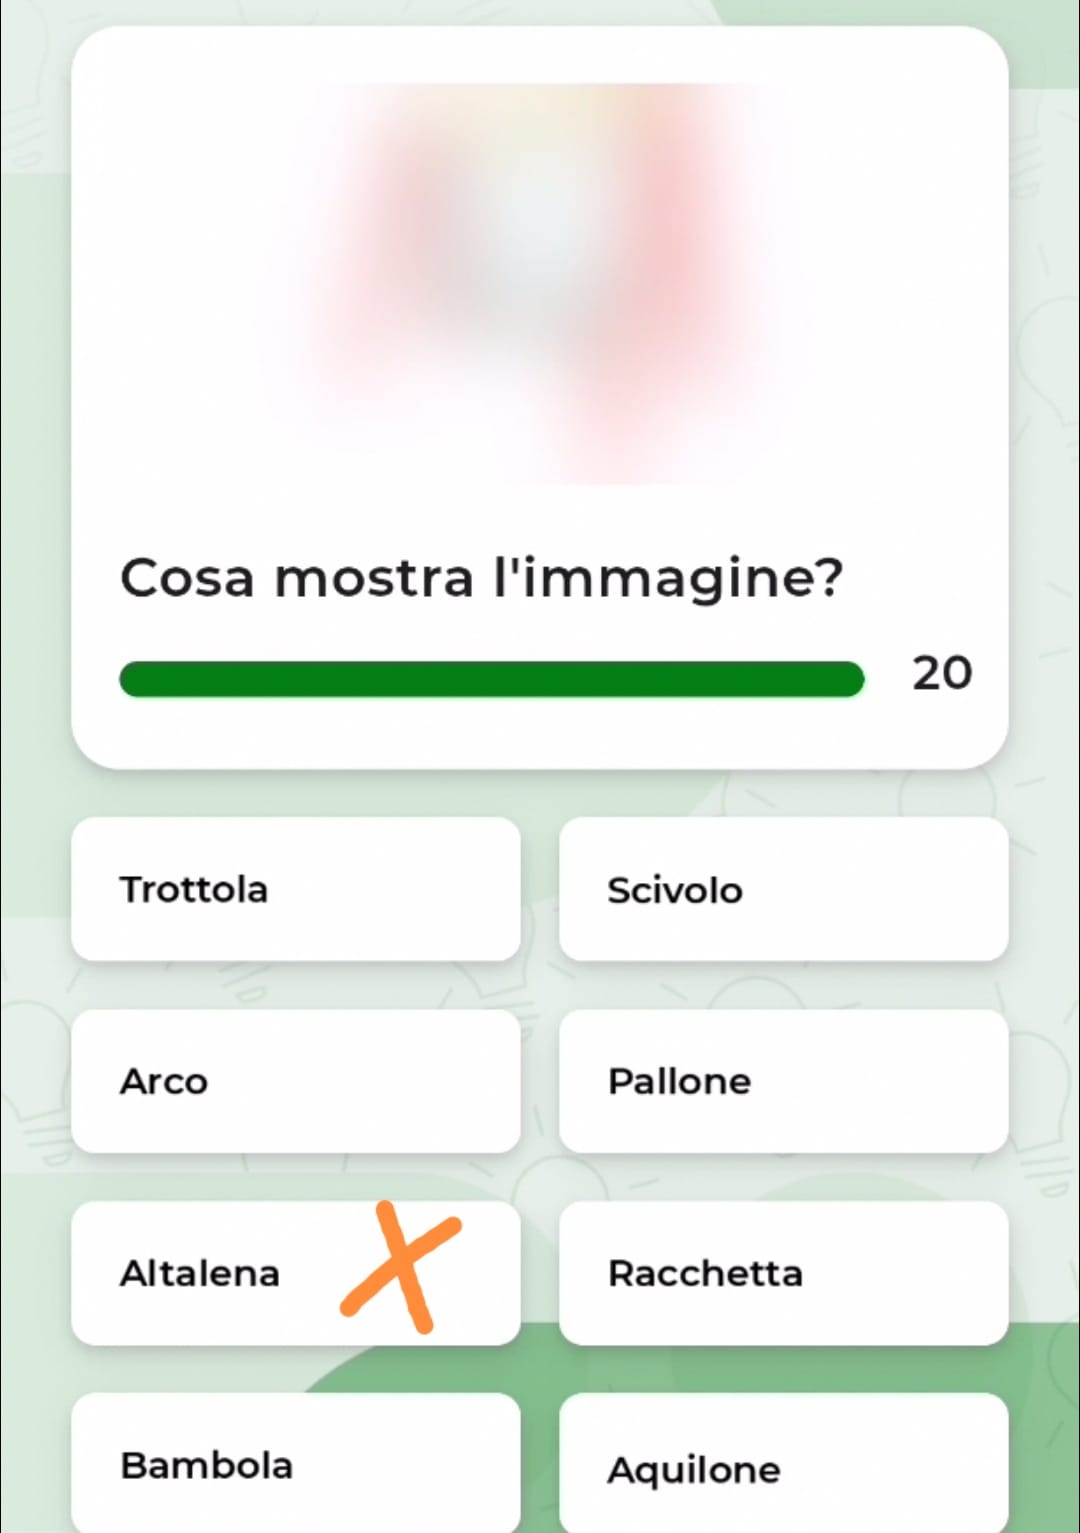Click the orange X mark on Altalena

click(401, 1268)
